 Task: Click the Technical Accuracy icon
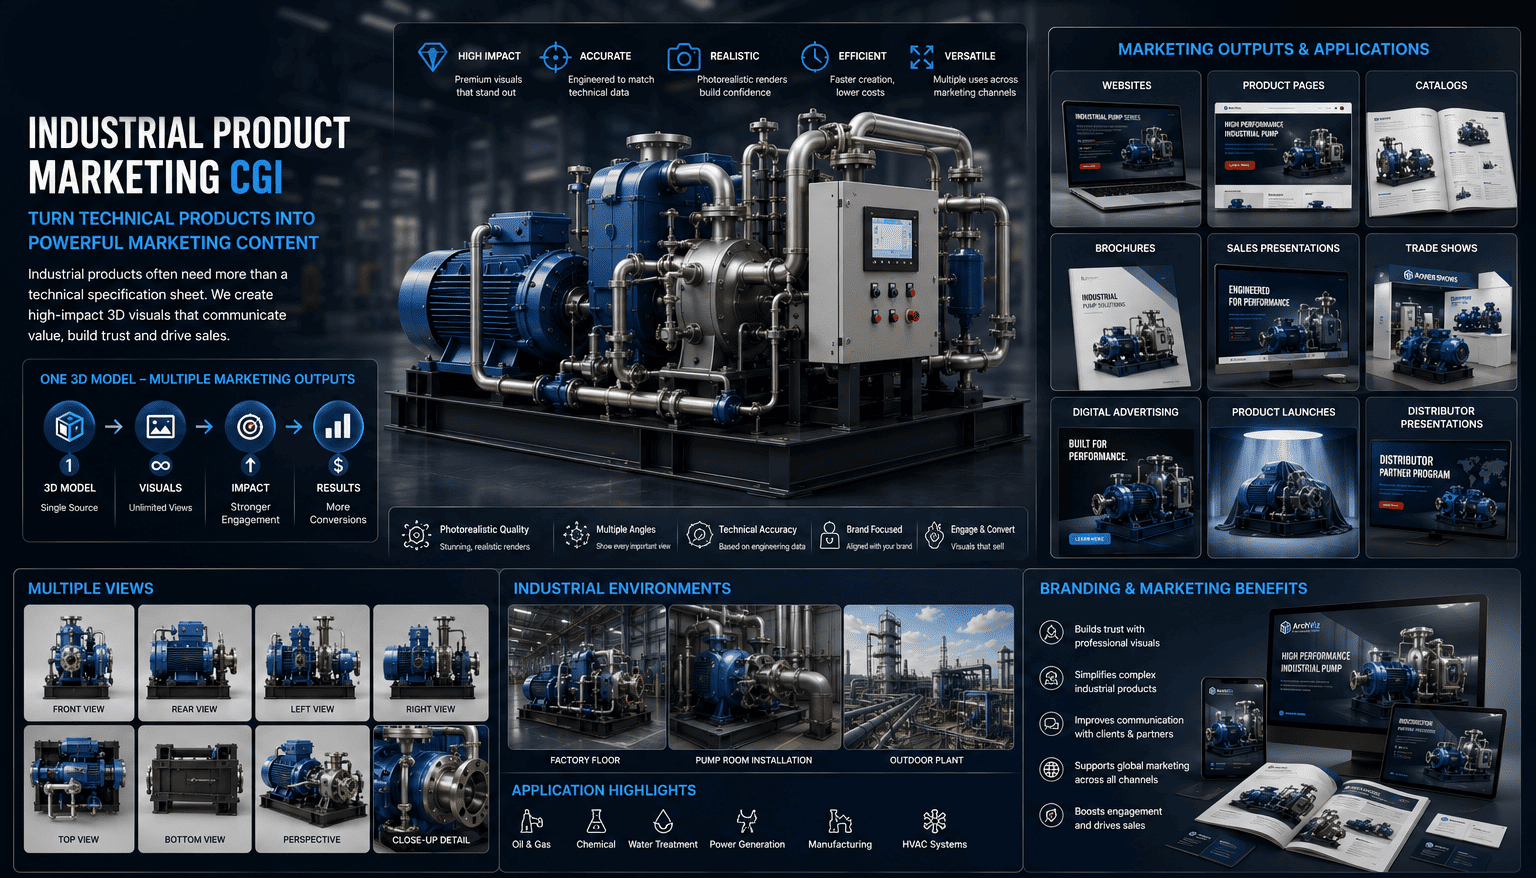click(x=699, y=536)
